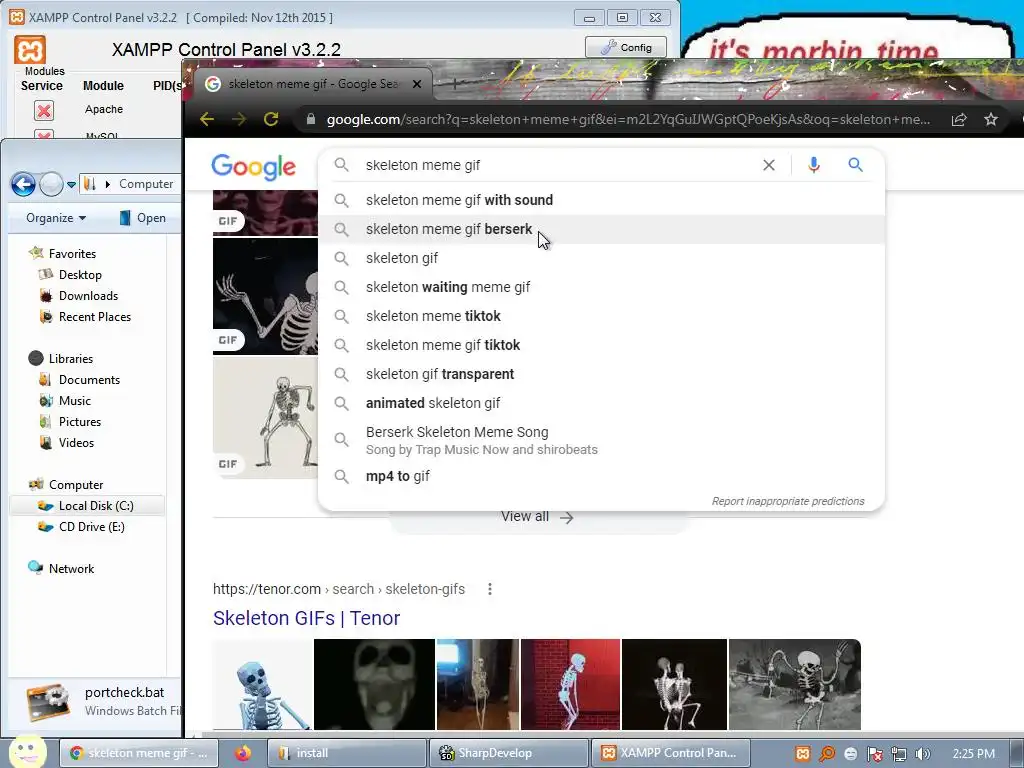The image size is (1024, 768).
Task: Click the Google logo
Action: point(253,167)
